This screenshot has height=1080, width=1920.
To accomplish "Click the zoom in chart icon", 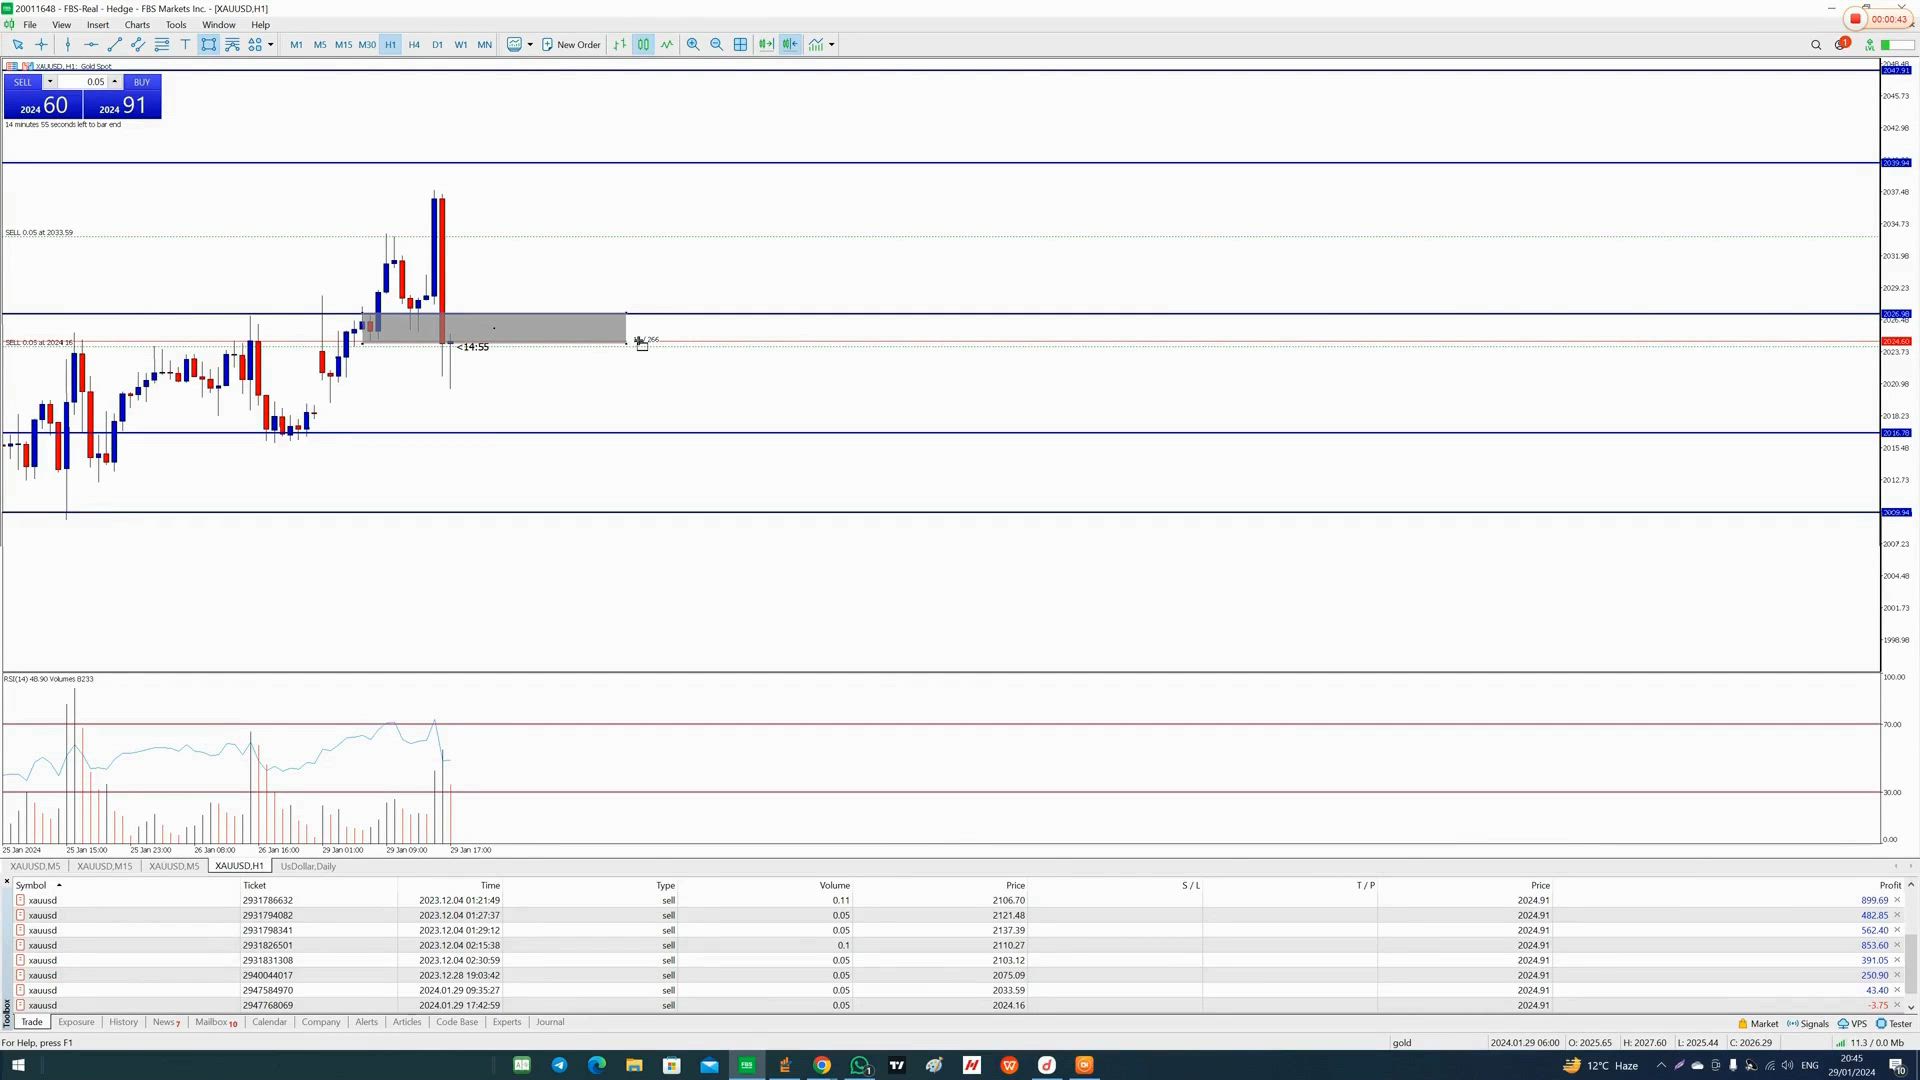I will [692, 44].
